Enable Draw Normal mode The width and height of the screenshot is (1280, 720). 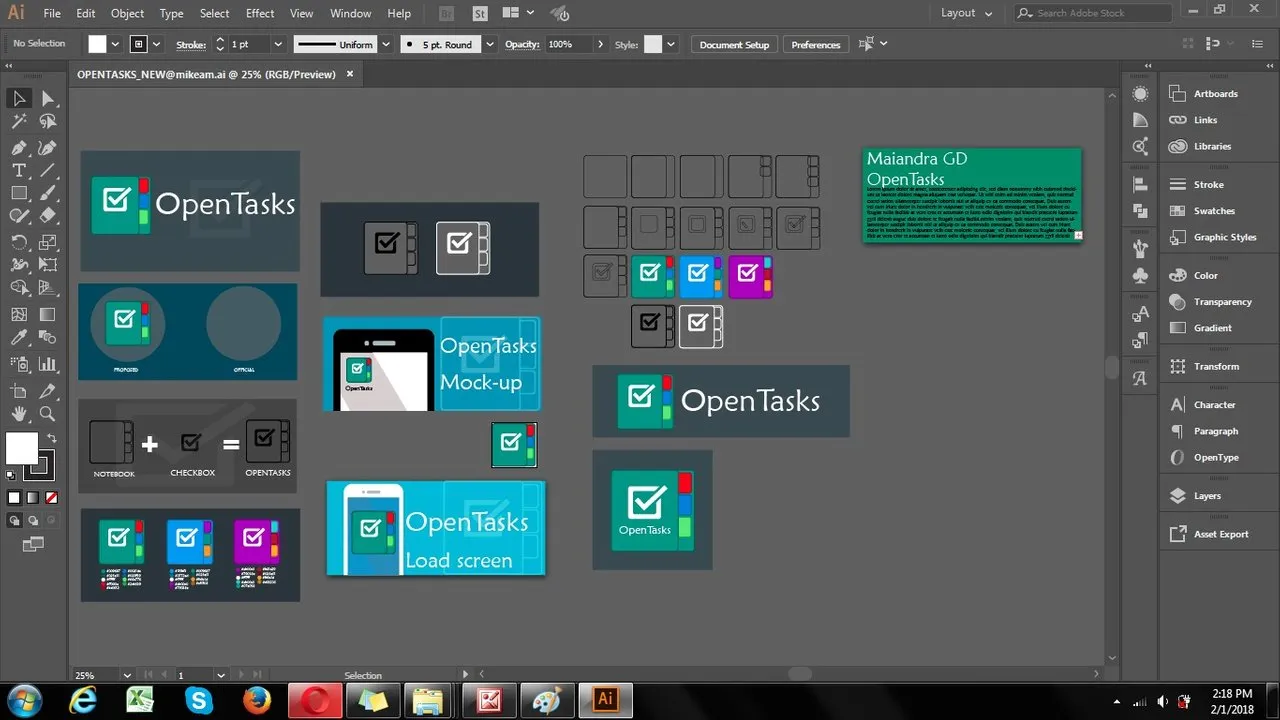click(14, 520)
